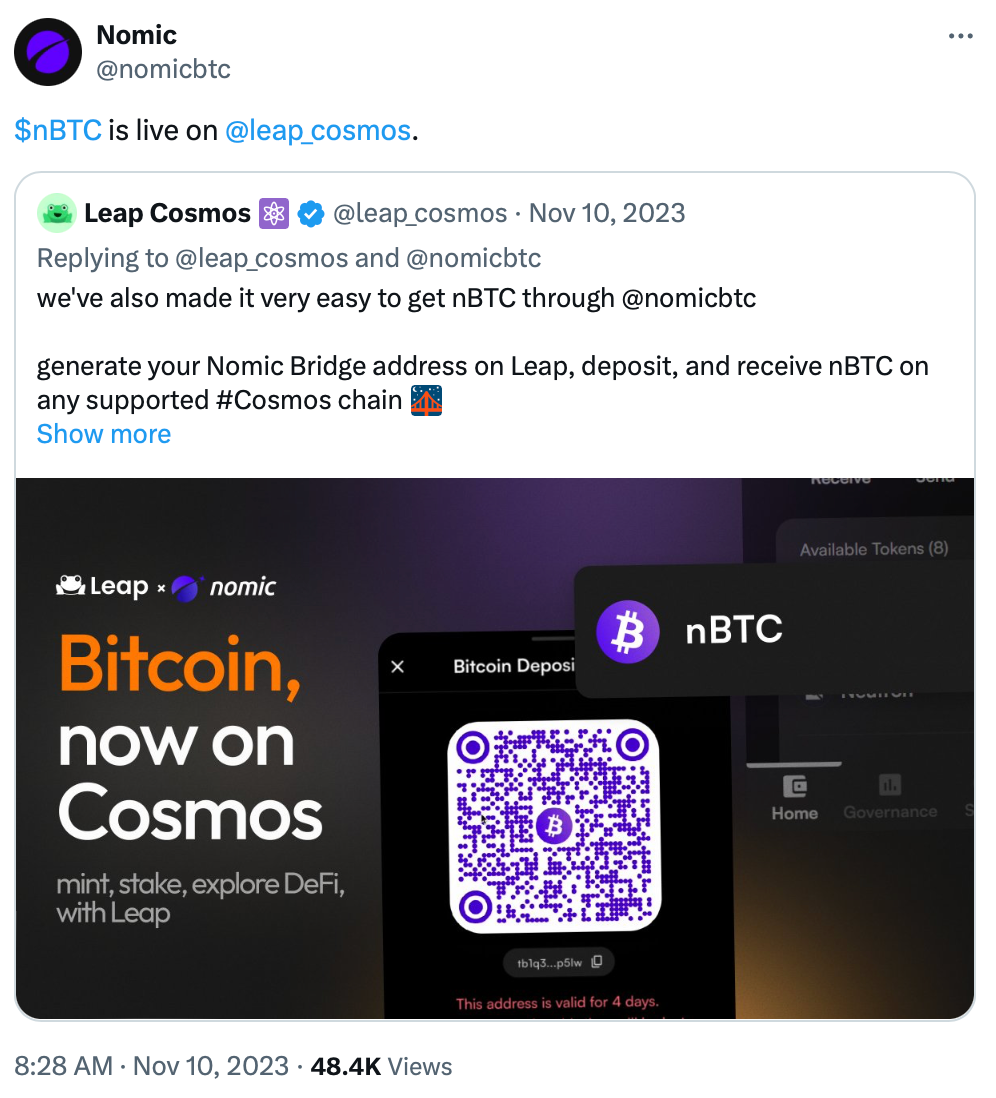
Task: Click the purple atom affiliate badge
Action: click(x=273, y=213)
